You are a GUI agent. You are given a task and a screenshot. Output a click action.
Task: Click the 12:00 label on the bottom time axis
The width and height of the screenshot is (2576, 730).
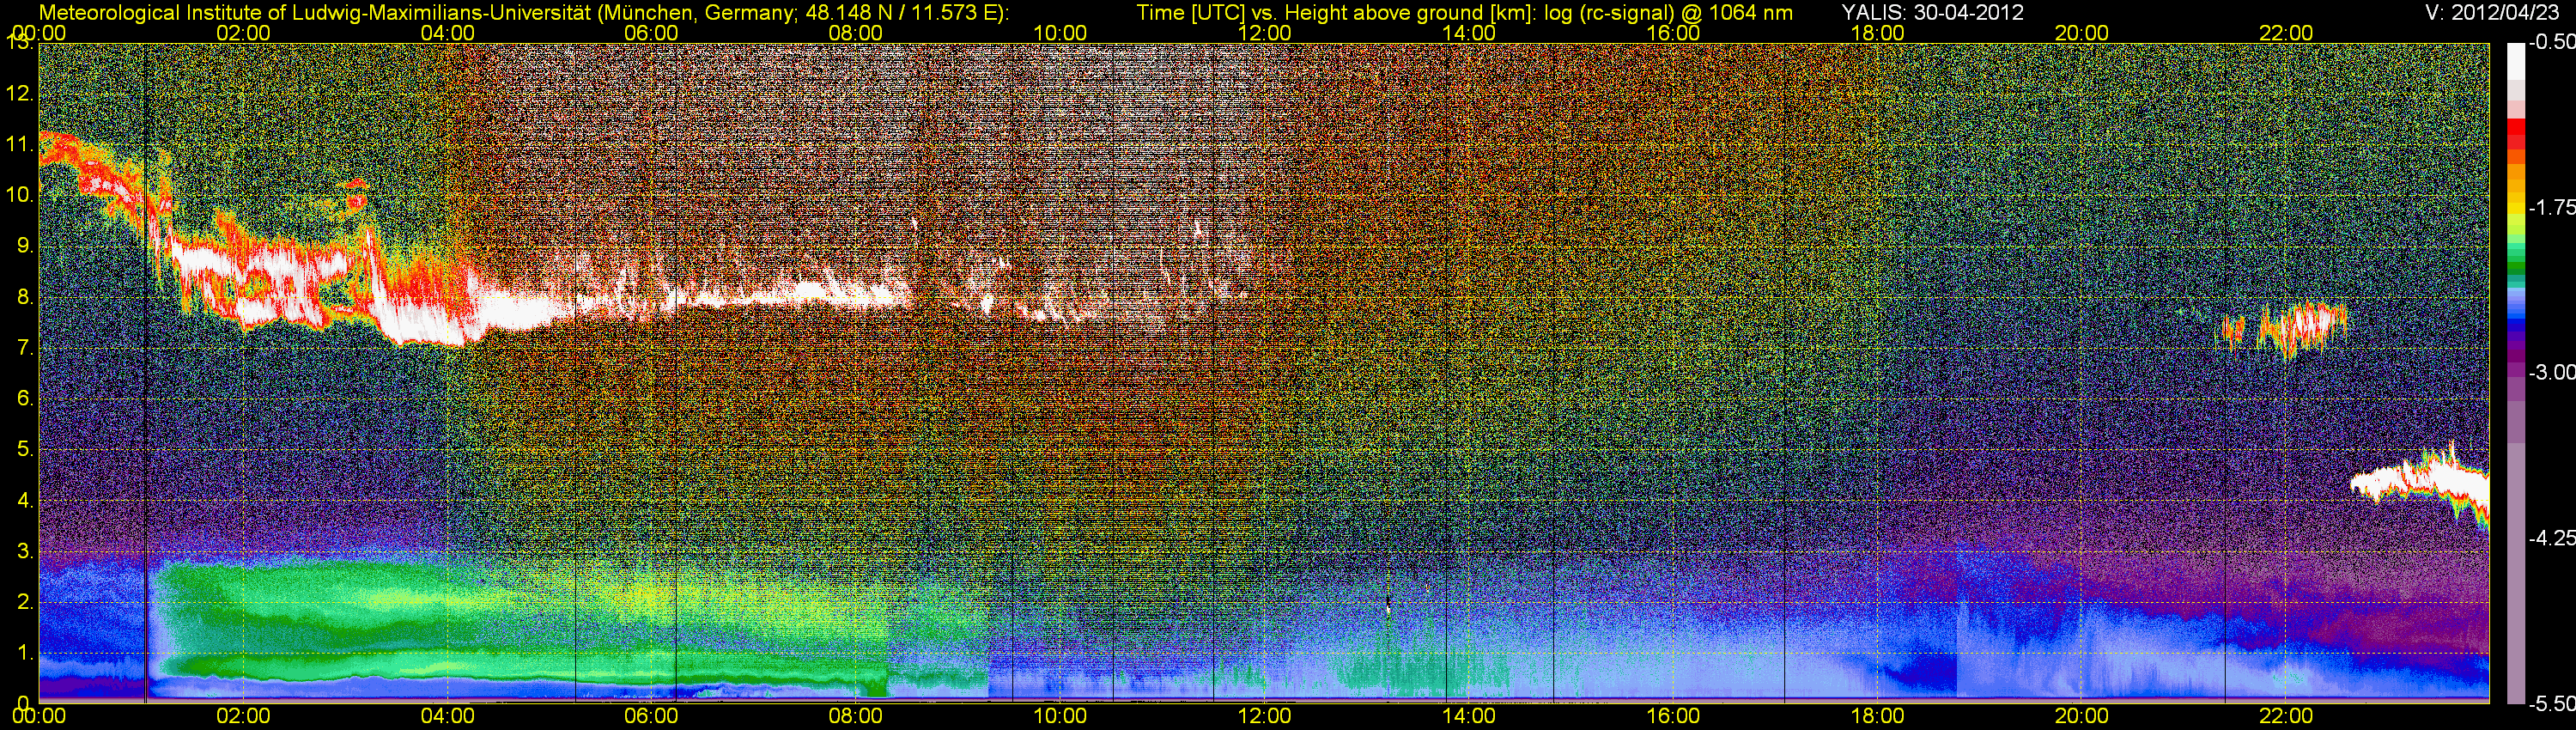coord(1264,716)
